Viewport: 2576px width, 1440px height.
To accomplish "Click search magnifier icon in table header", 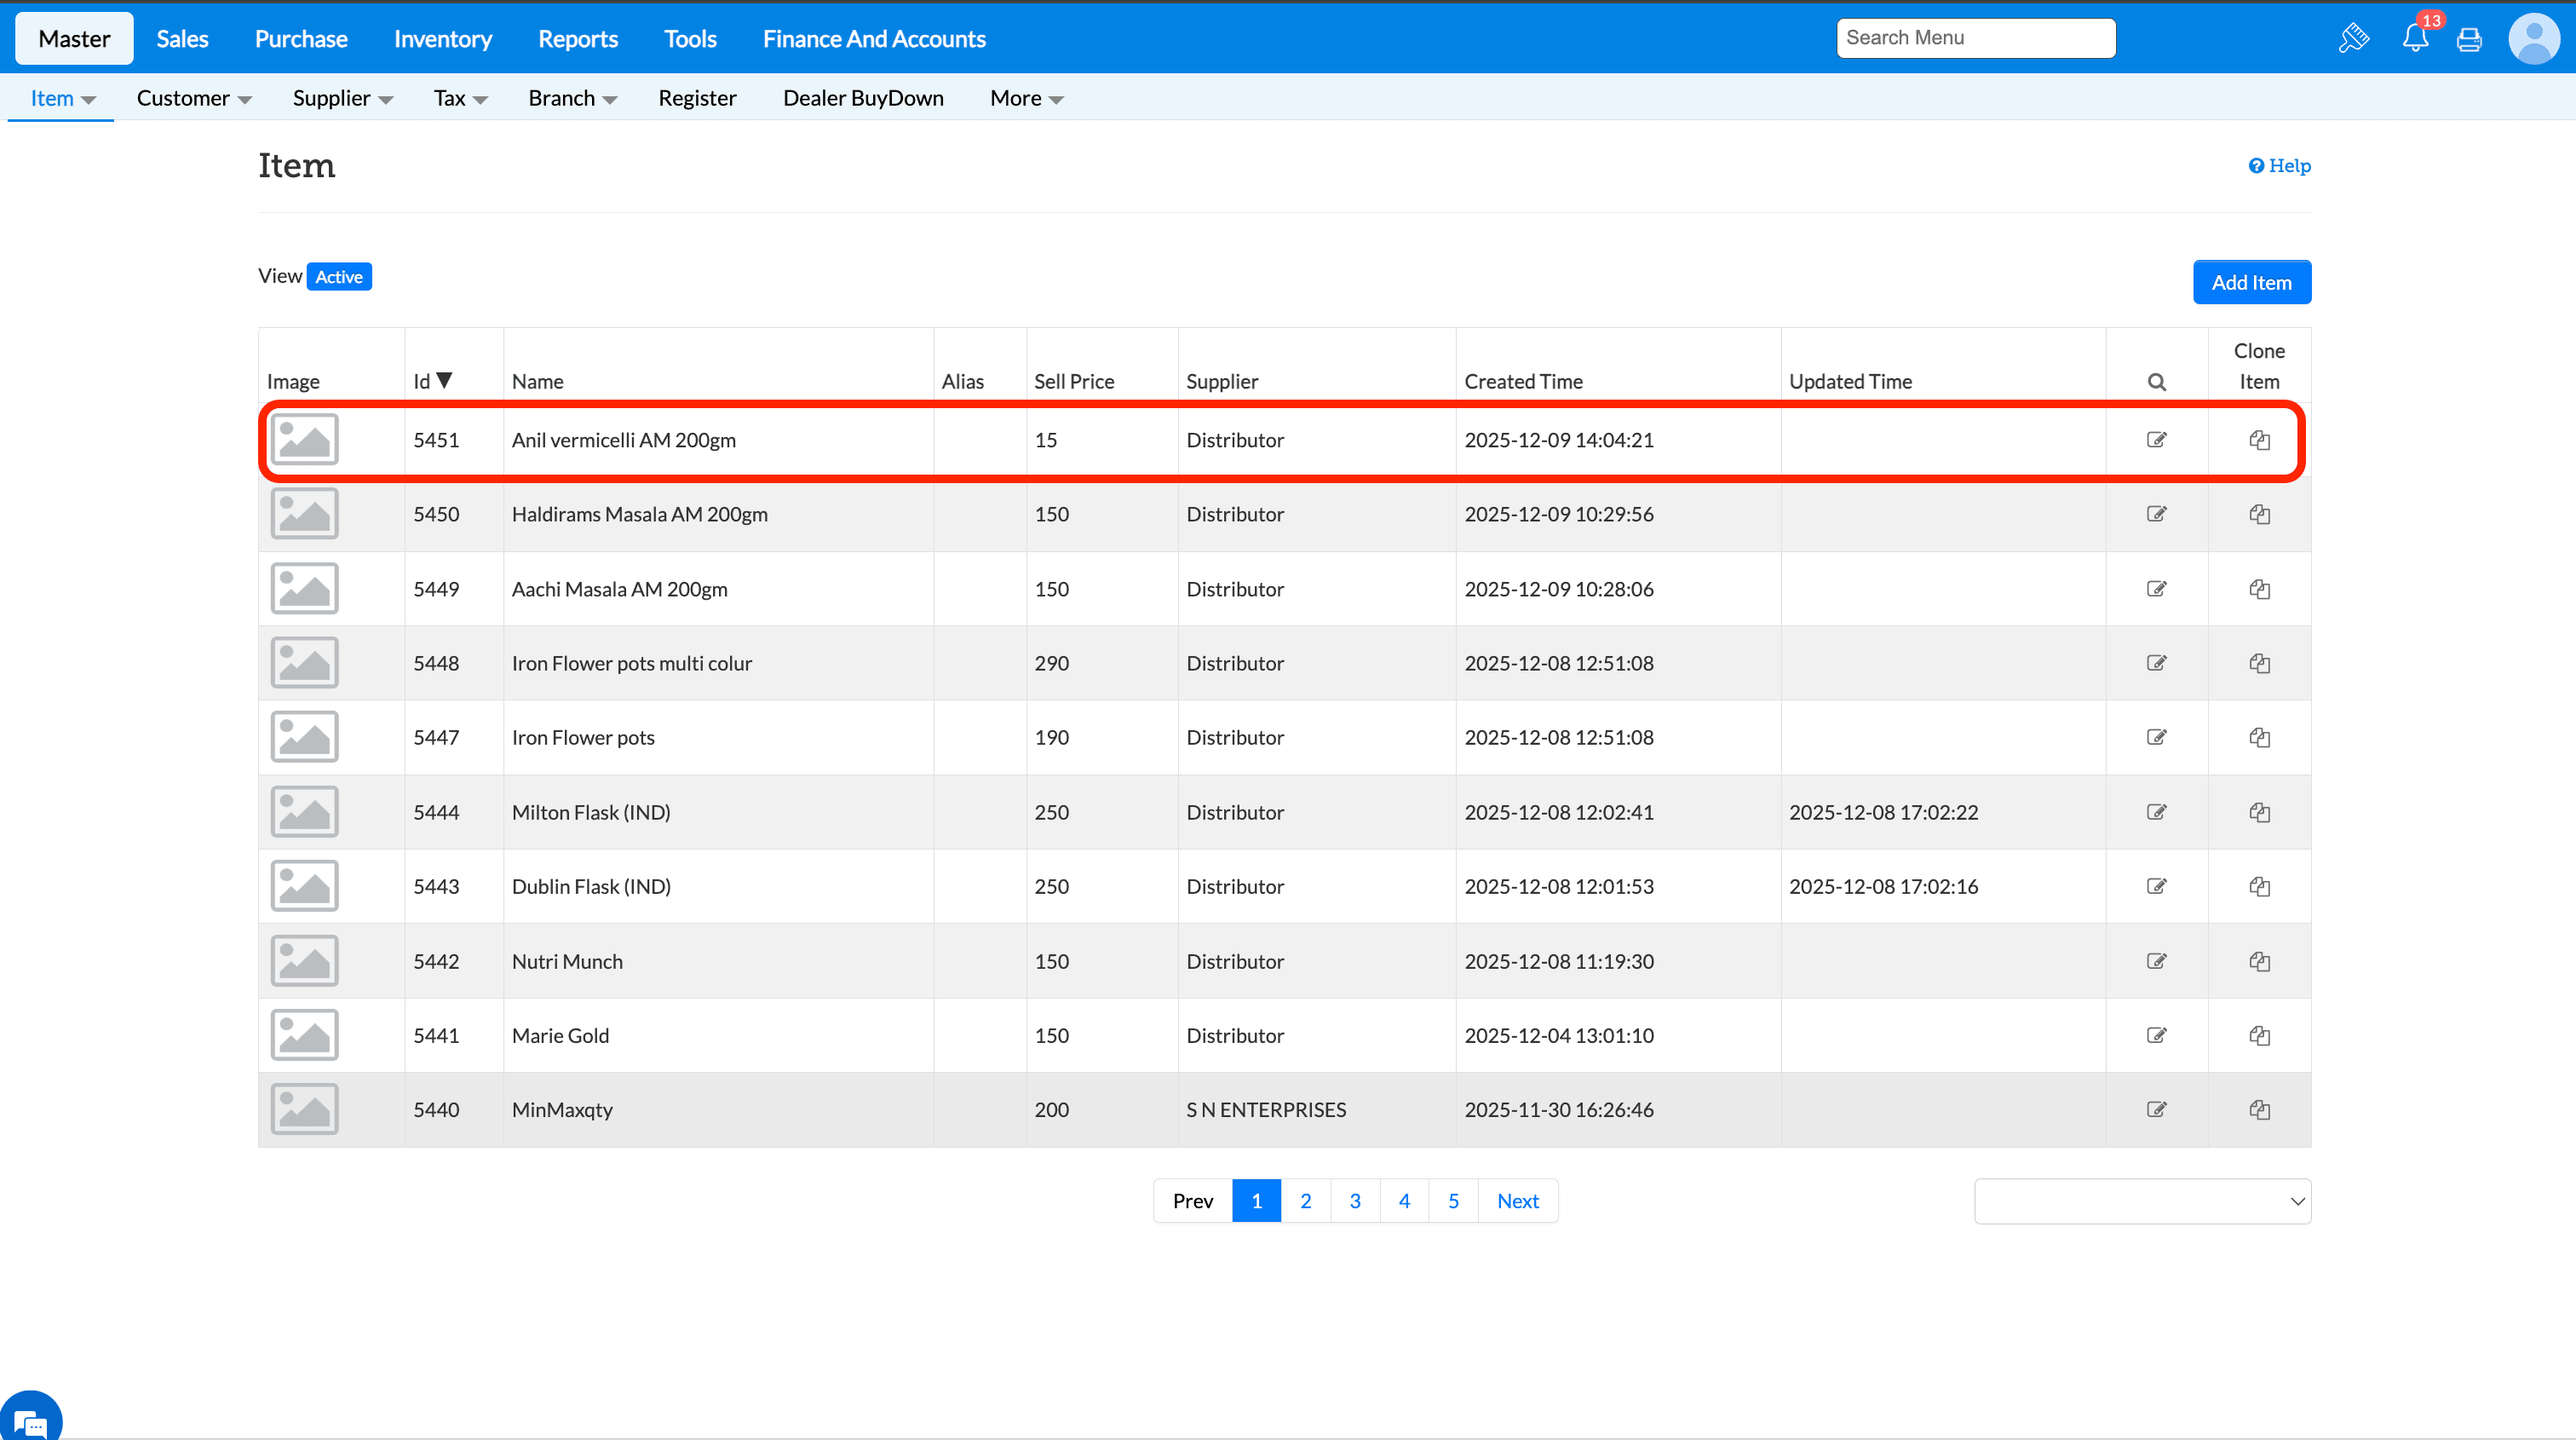I will [2156, 382].
